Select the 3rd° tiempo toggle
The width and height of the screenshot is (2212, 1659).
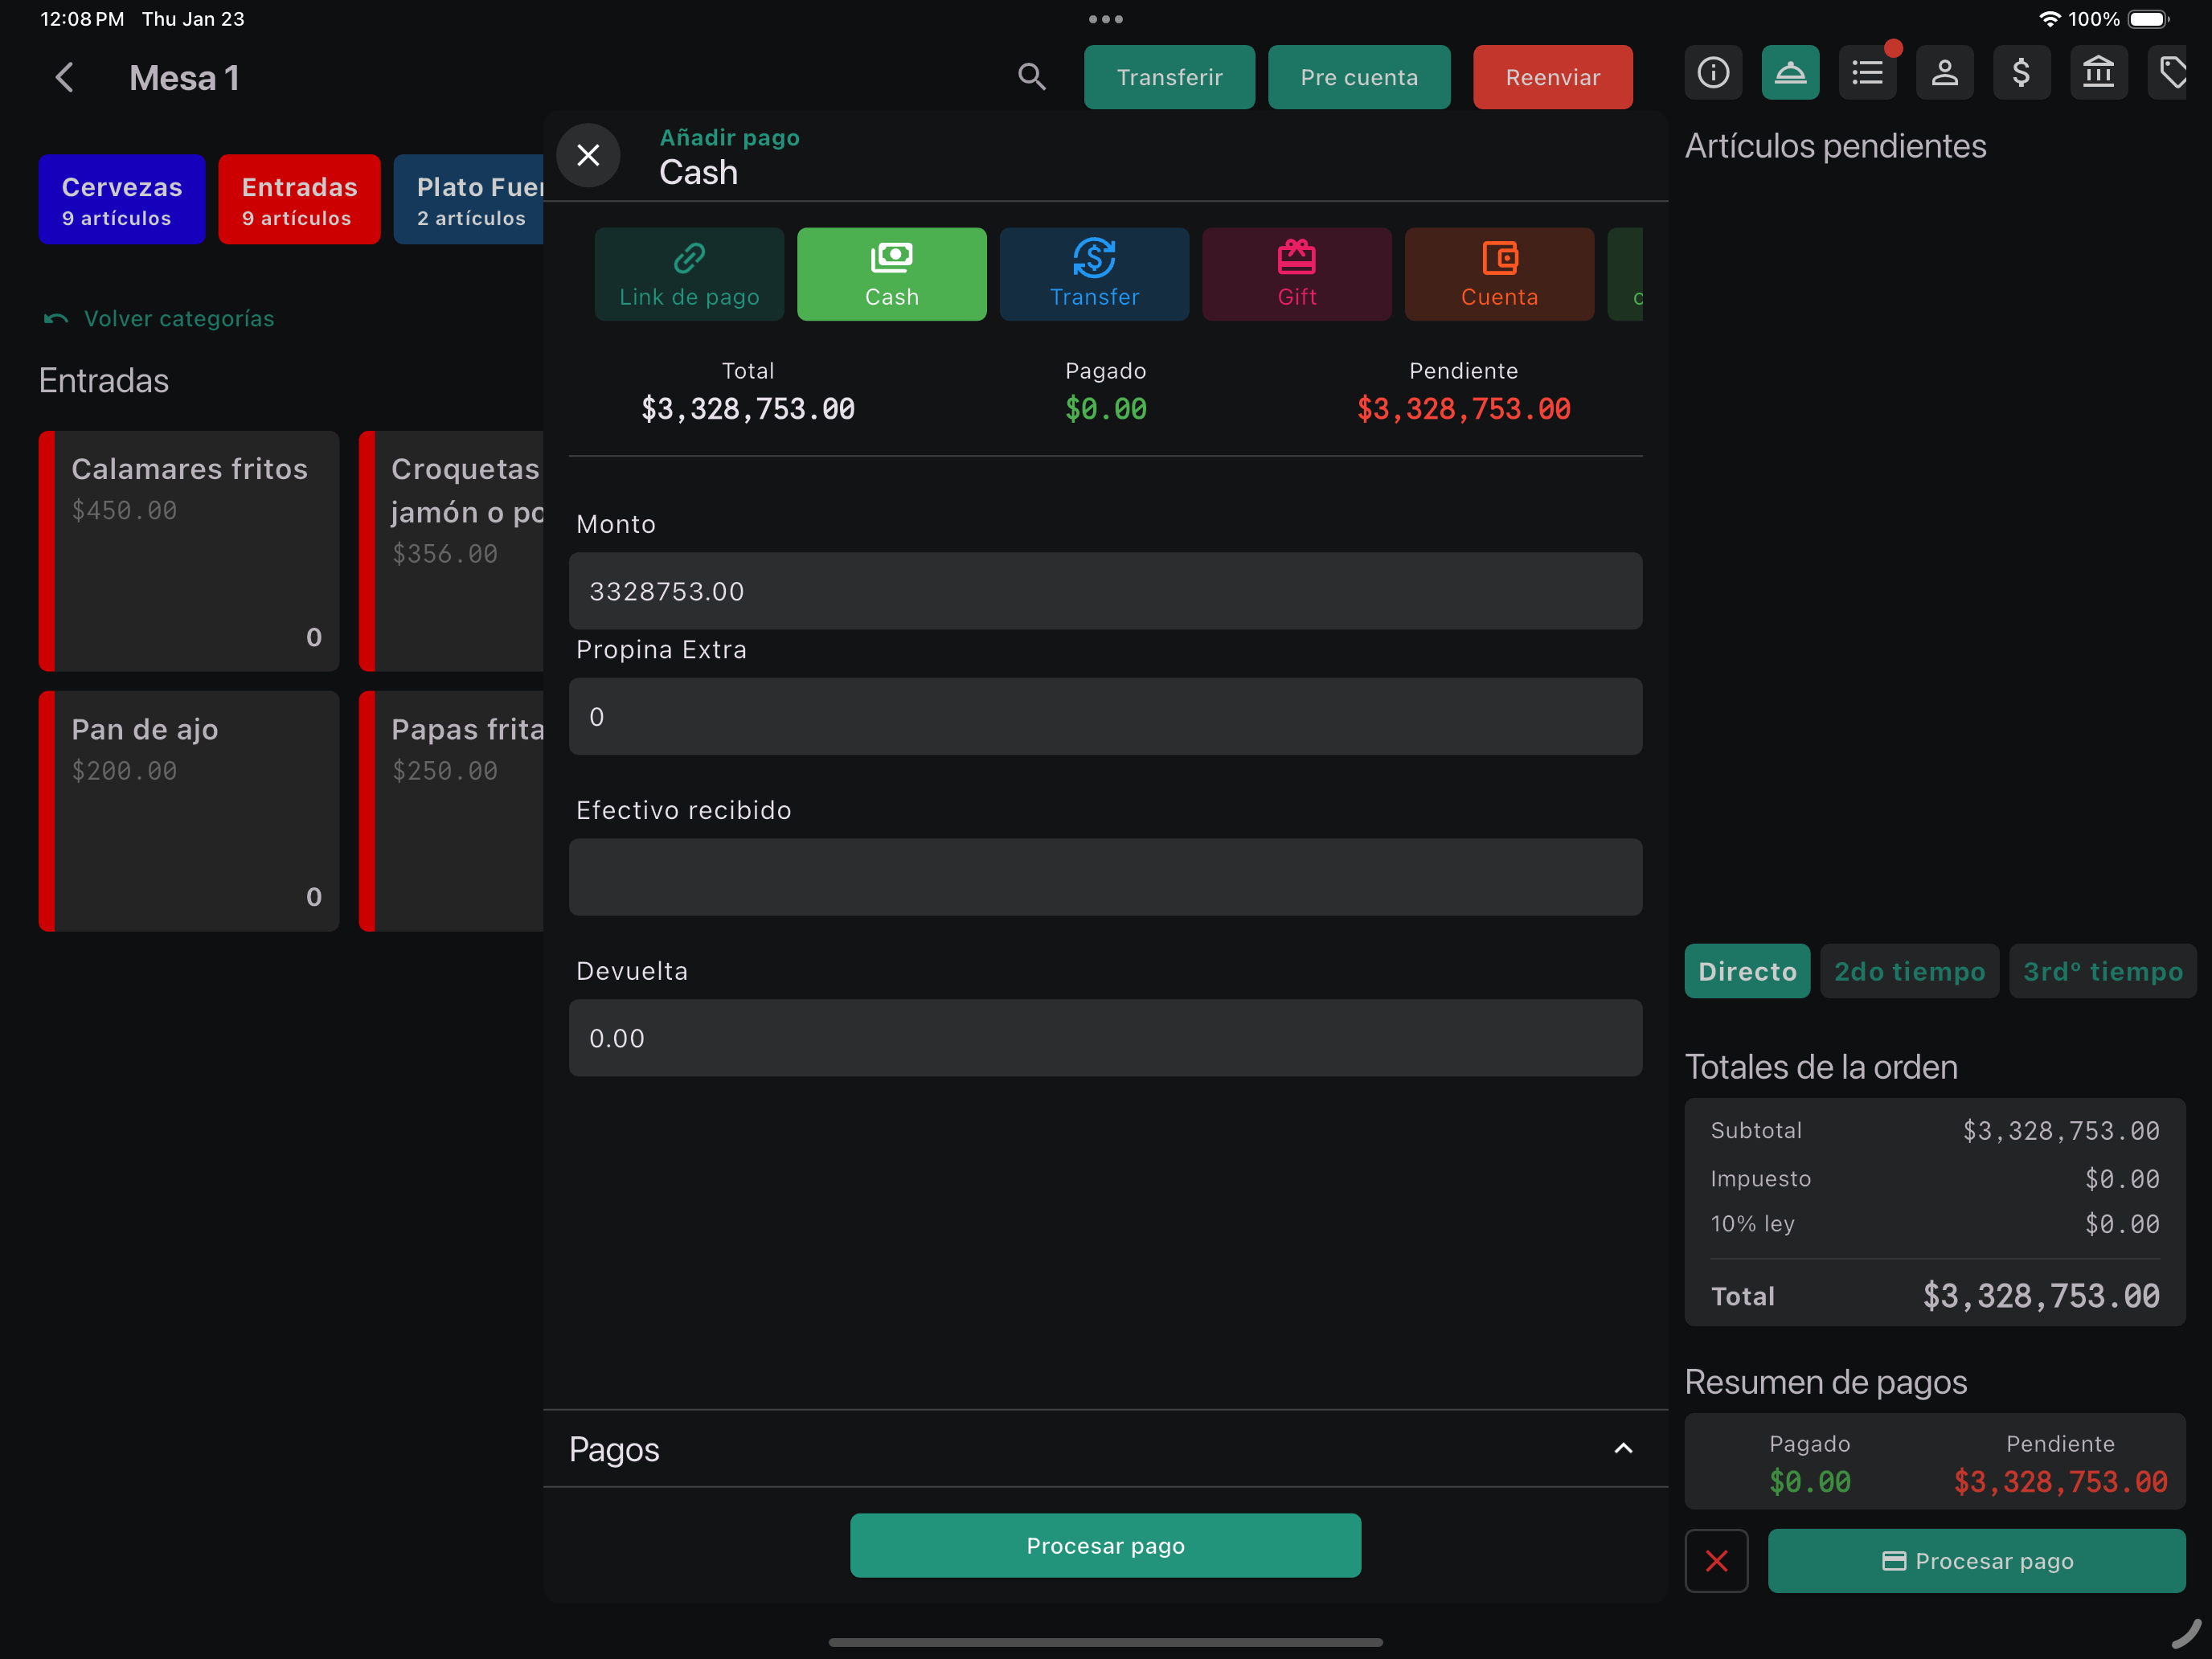(2102, 971)
